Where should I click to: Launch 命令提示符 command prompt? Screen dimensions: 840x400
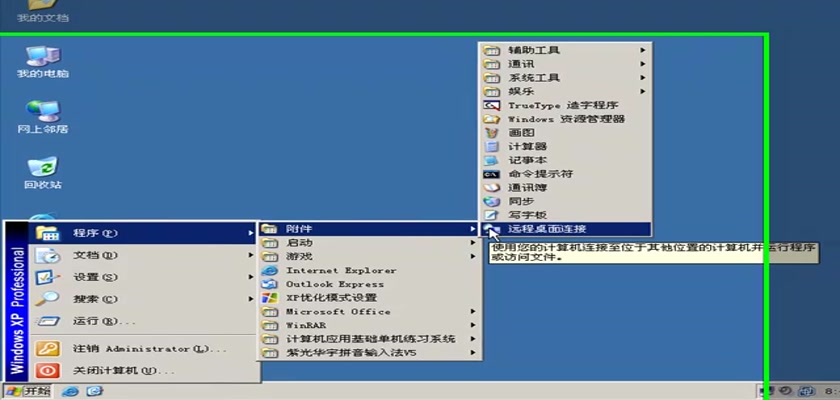pos(566,174)
